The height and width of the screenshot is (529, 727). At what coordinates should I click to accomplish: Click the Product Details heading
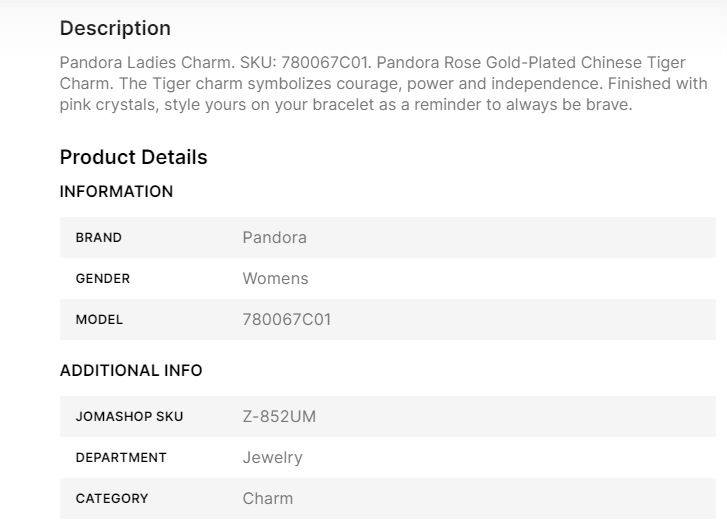coord(133,157)
